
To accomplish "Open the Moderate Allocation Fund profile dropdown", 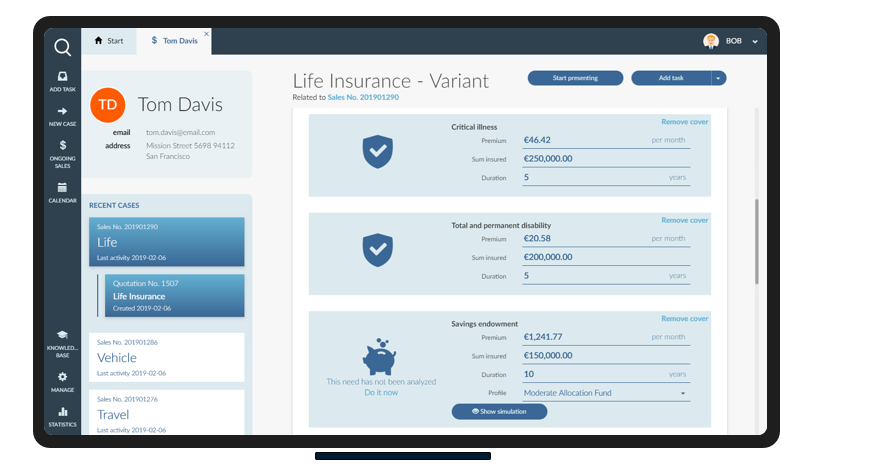I will (605, 393).
